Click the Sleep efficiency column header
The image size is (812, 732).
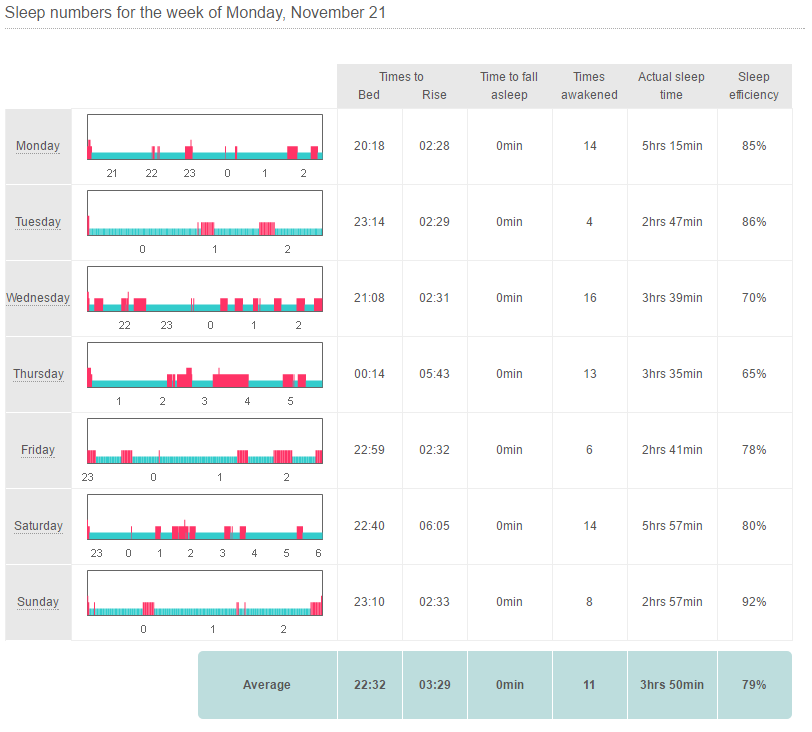pyautogui.click(x=754, y=86)
